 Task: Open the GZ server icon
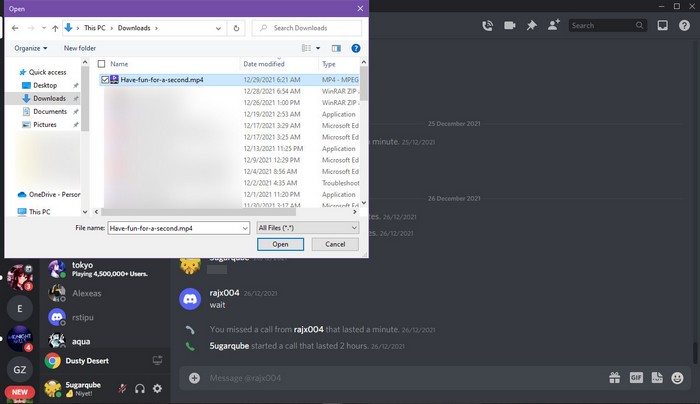(20, 369)
